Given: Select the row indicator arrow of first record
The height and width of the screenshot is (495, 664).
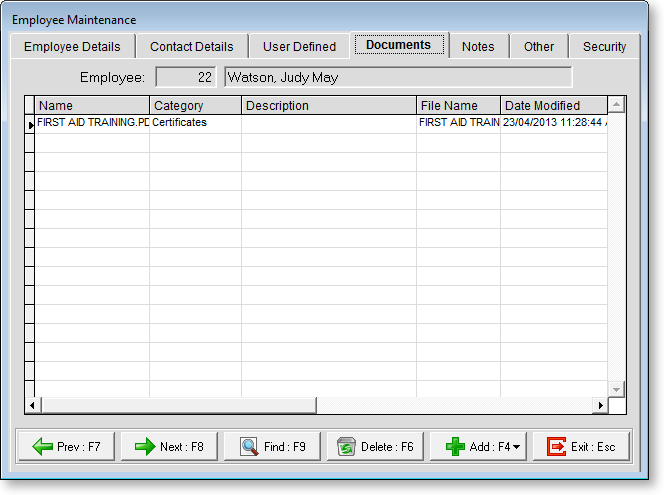Looking at the screenshot, I should pyautogui.click(x=30, y=124).
